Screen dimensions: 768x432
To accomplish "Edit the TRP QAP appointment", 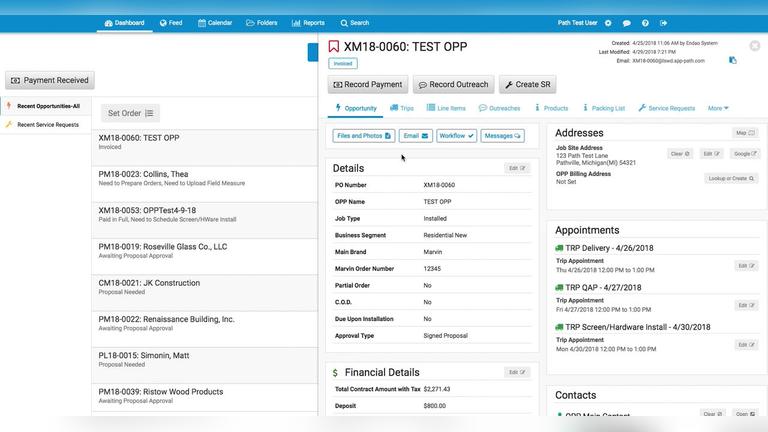I will 746,305.
